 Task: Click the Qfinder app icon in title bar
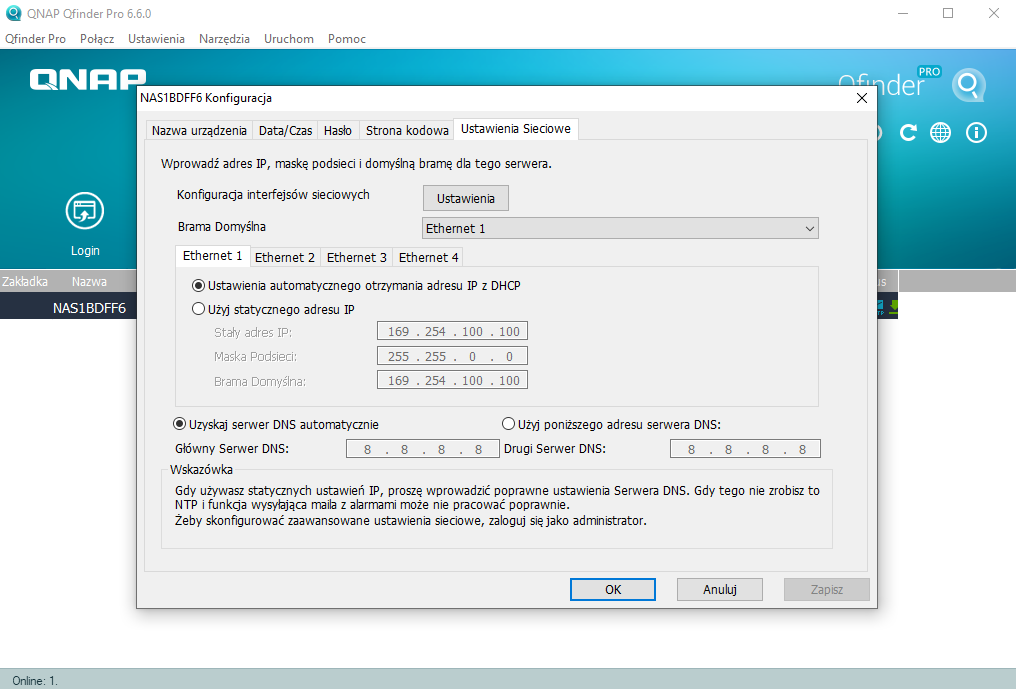[x=13, y=13]
